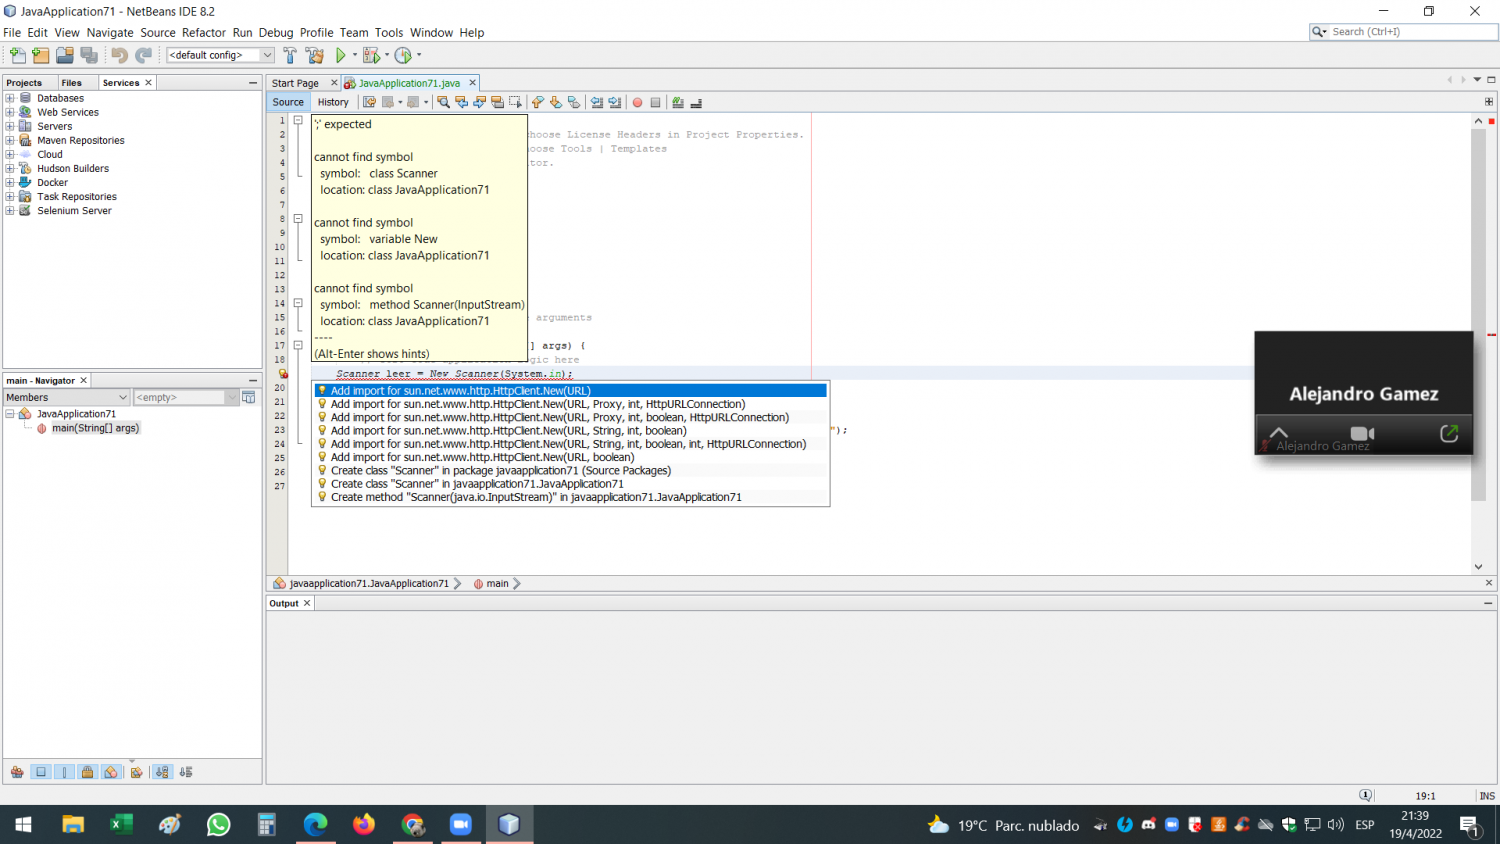Close the Output panel tab

tap(307, 603)
